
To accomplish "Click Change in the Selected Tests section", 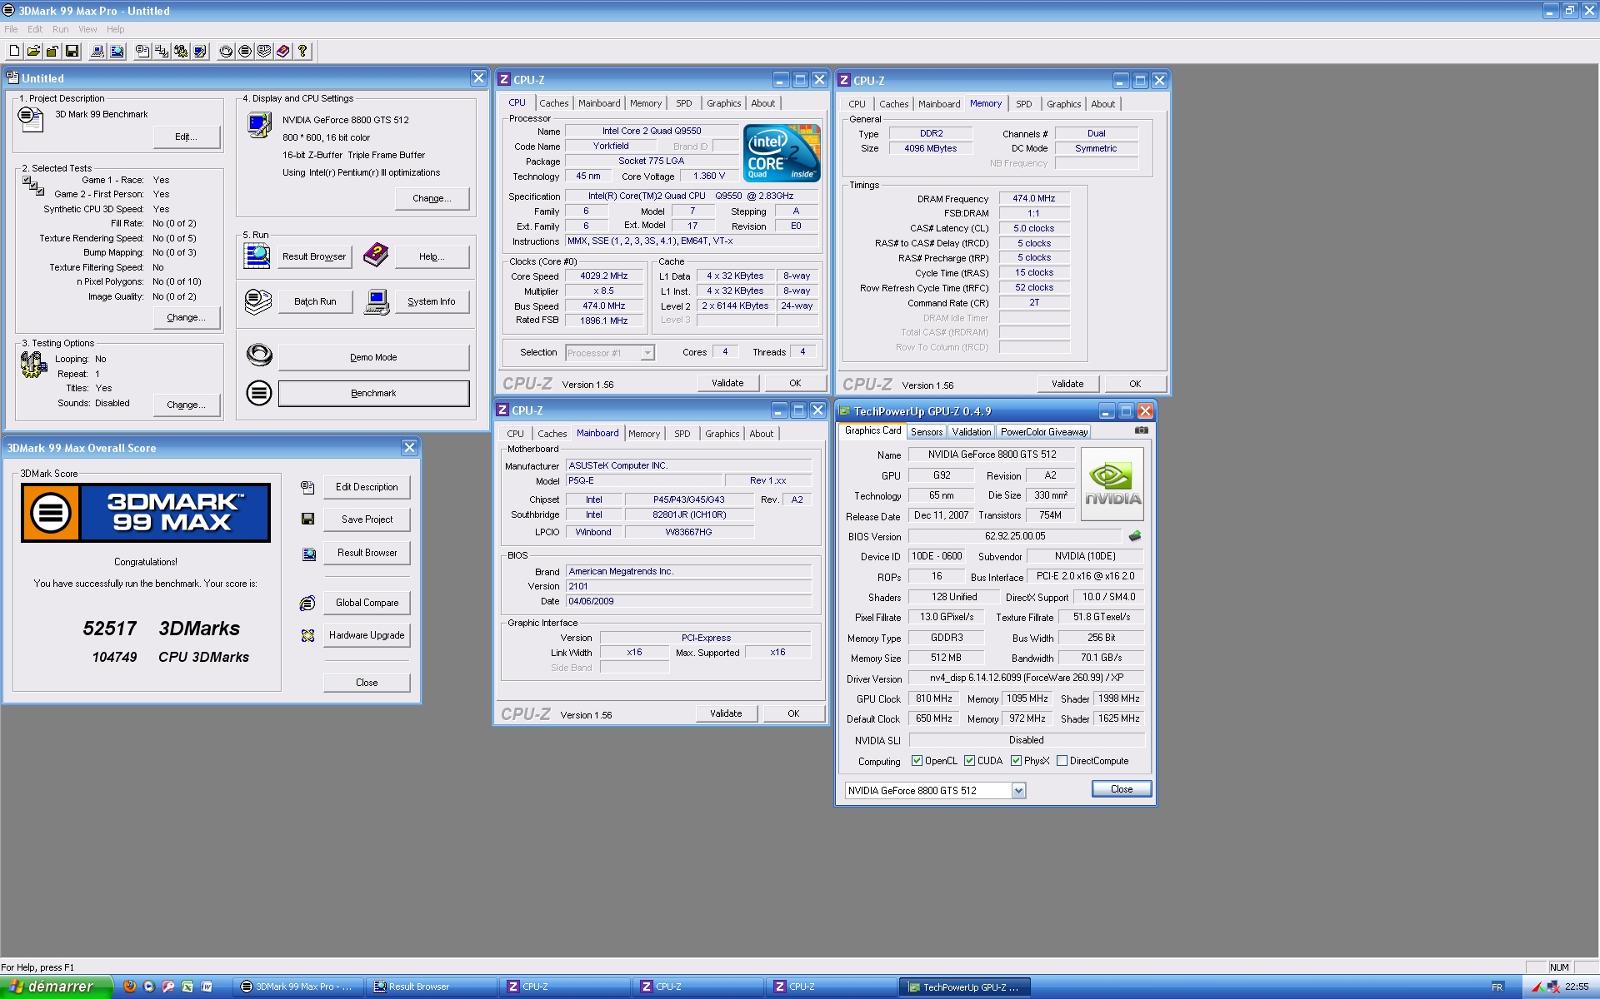I will click(x=186, y=317).
